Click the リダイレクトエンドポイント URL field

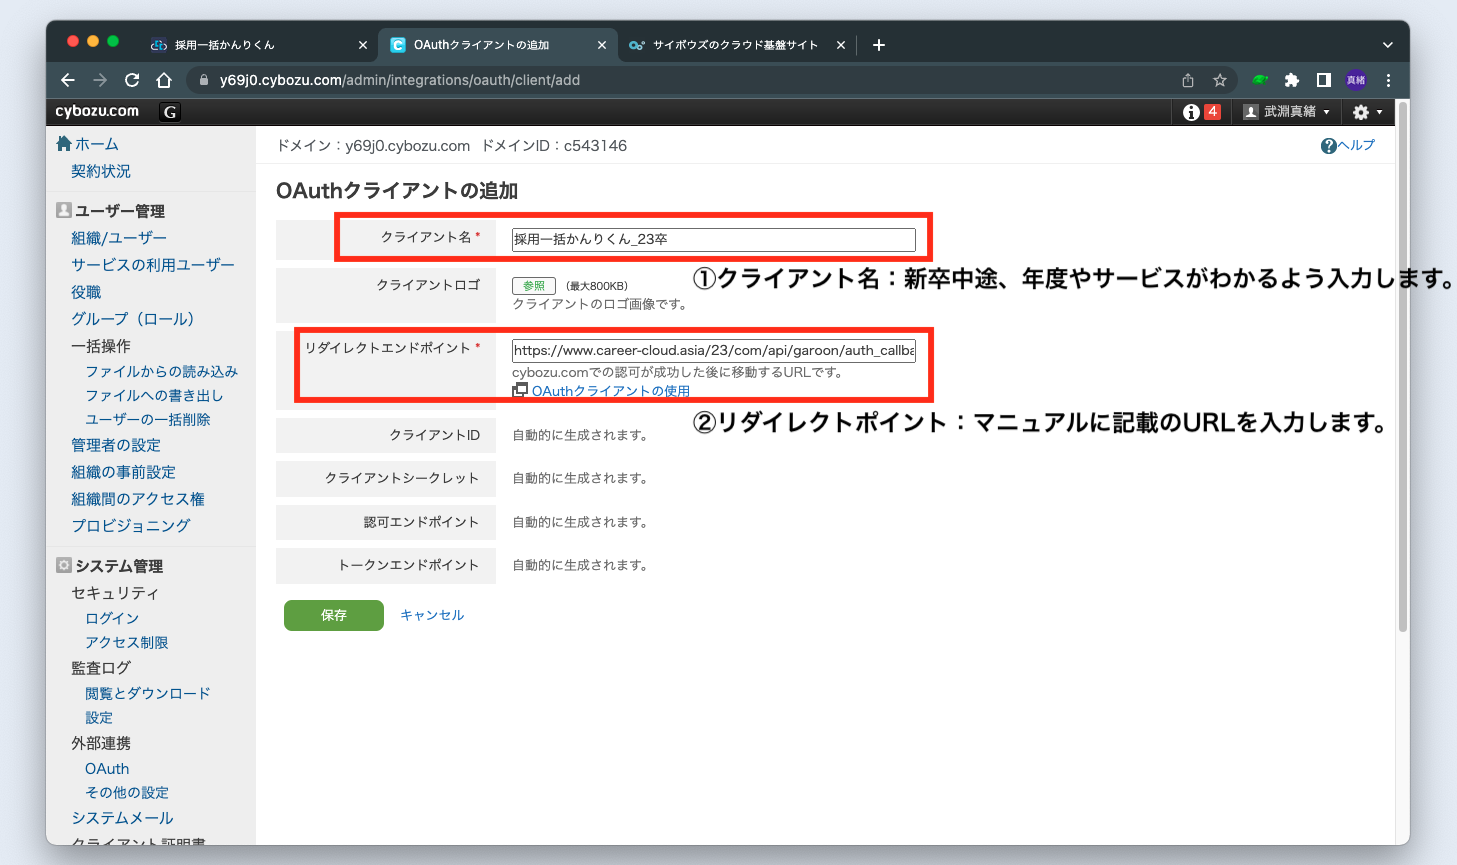pos(713,350)
